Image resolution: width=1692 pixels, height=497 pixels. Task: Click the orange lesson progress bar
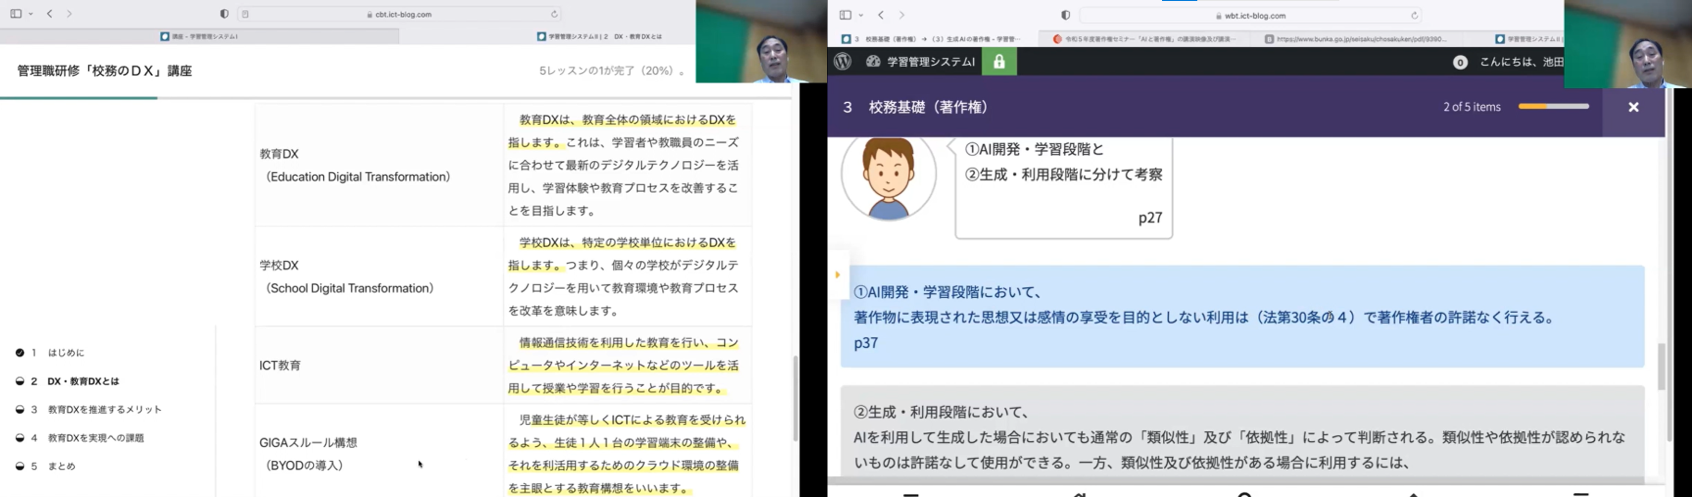point(1553,106)
